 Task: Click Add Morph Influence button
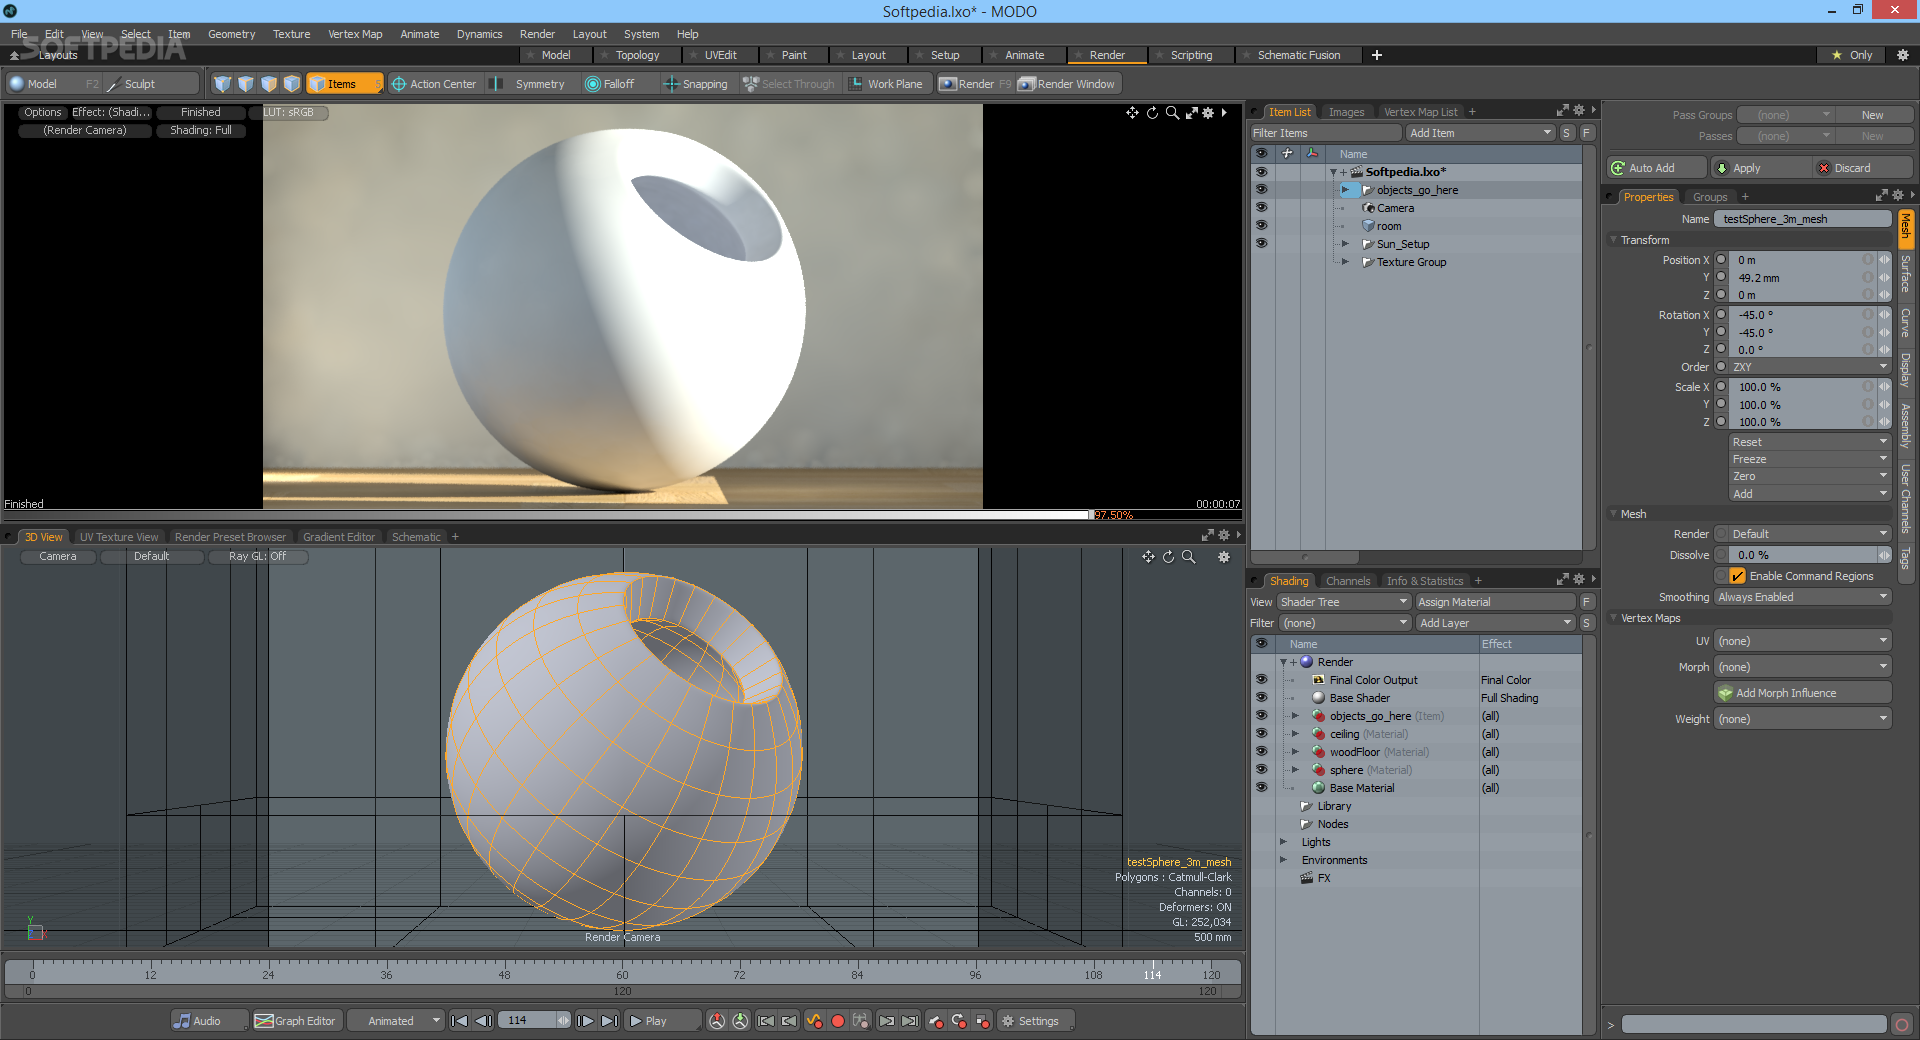coord(1803,693)
